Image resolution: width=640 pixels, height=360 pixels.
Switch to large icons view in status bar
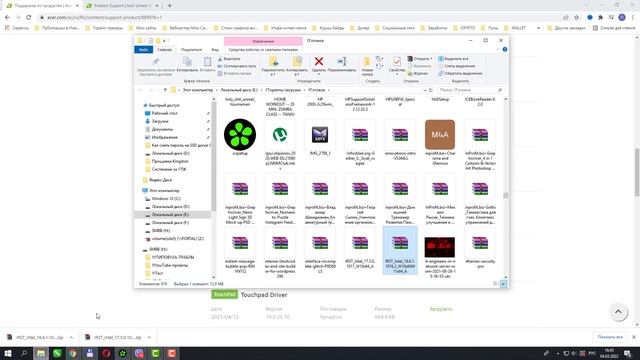[503, 284]
